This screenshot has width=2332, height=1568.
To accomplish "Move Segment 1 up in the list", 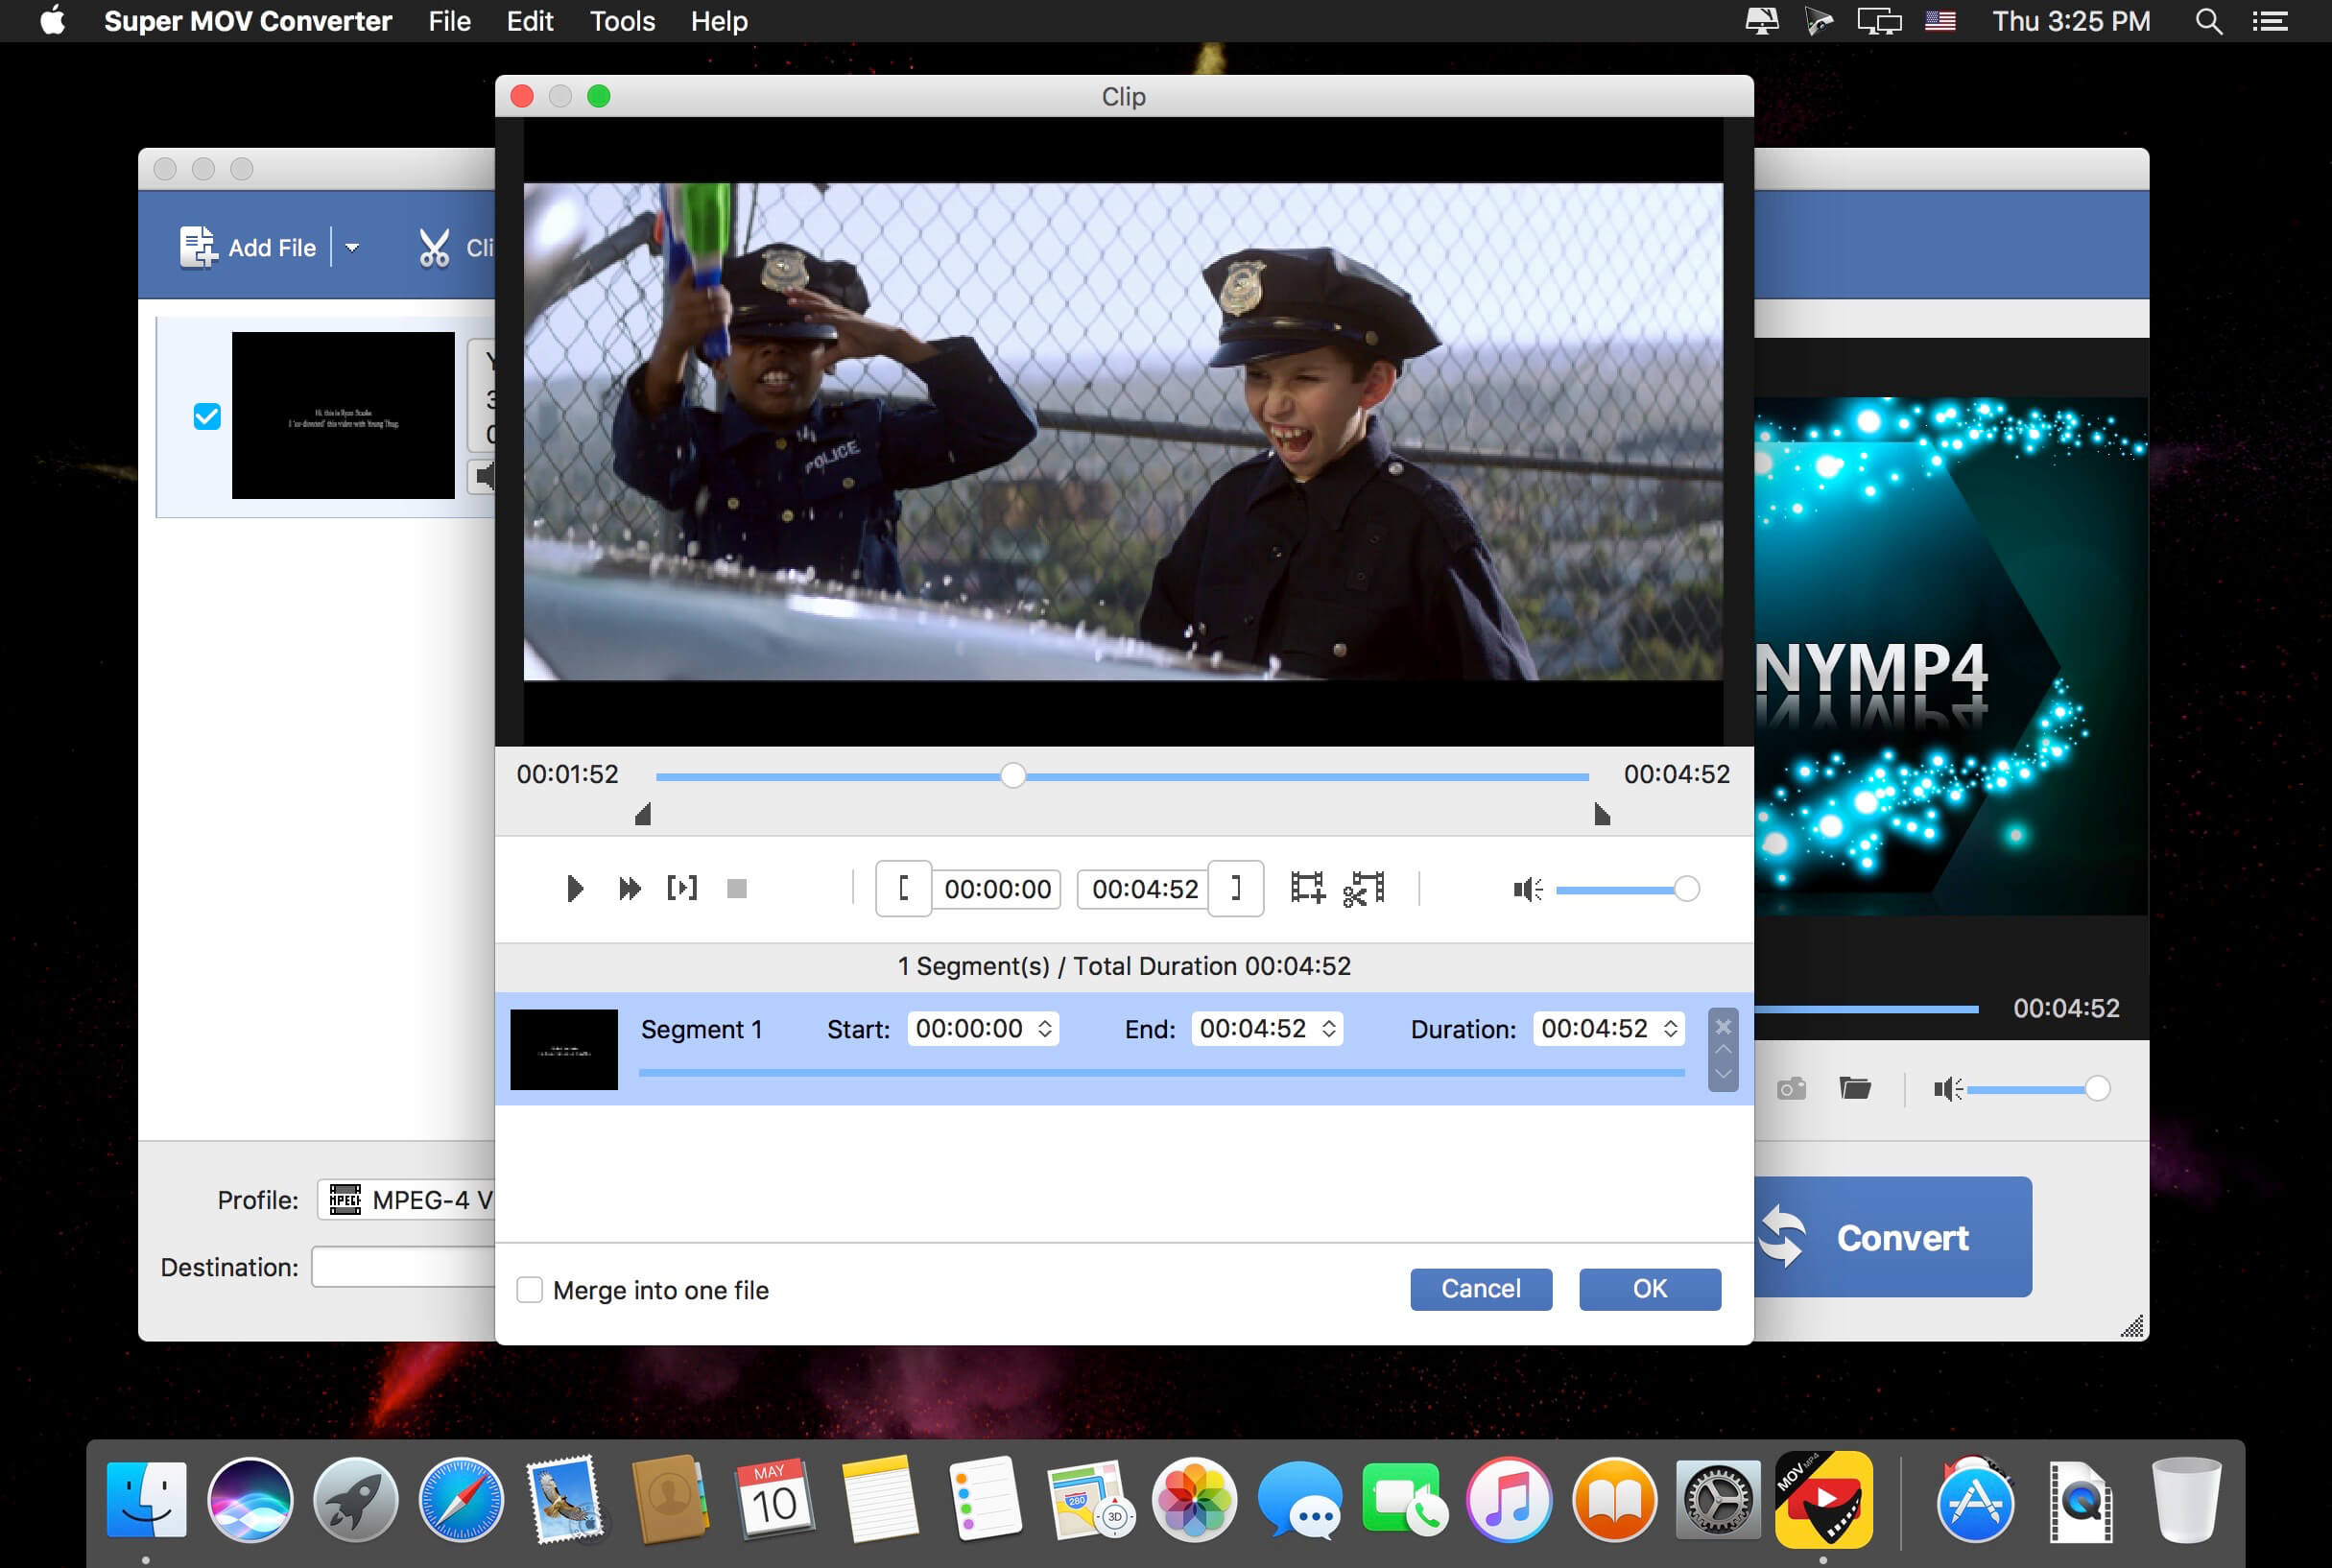I will point(1723,1050).
